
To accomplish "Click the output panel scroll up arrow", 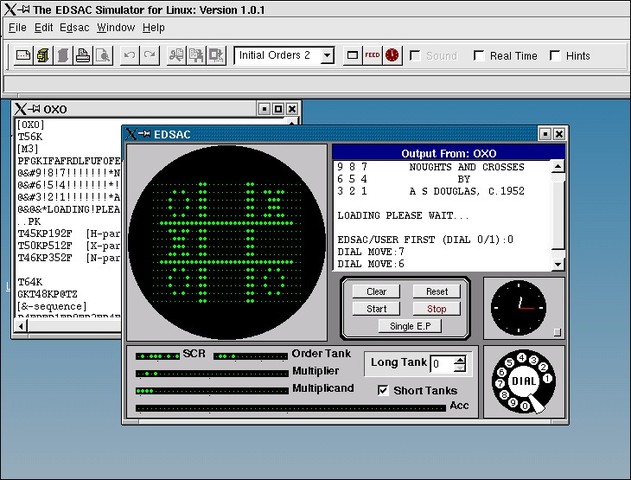I will pyautogui.click(x=558, y=166).
